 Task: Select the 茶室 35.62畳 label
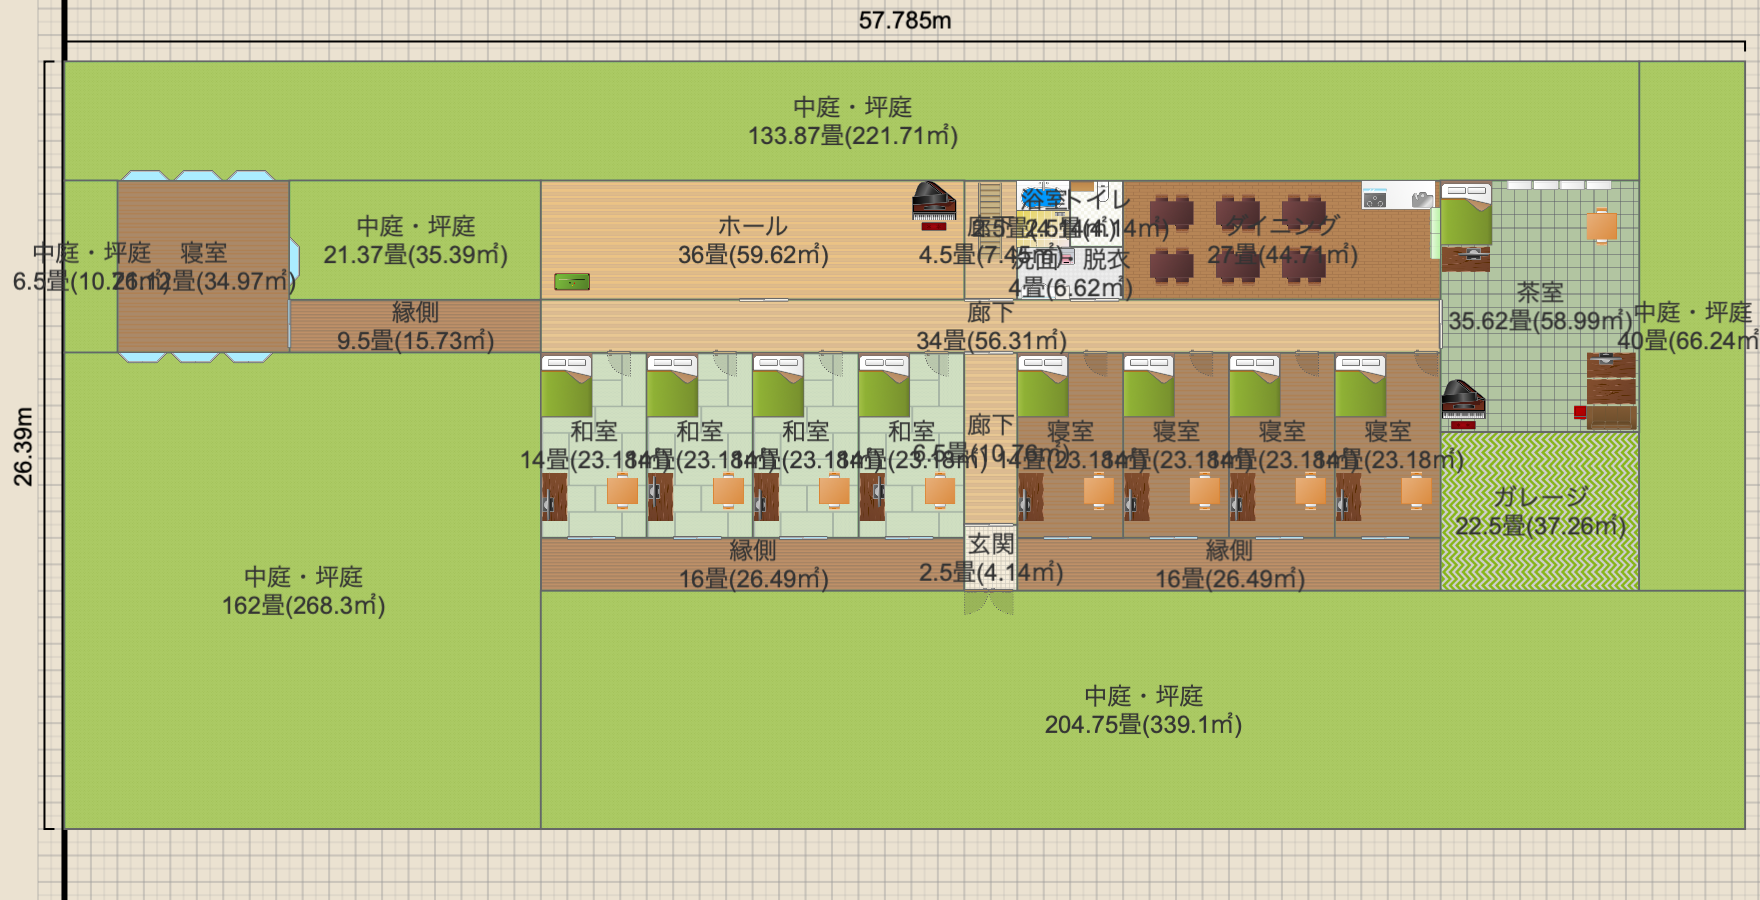(1540, 307)
